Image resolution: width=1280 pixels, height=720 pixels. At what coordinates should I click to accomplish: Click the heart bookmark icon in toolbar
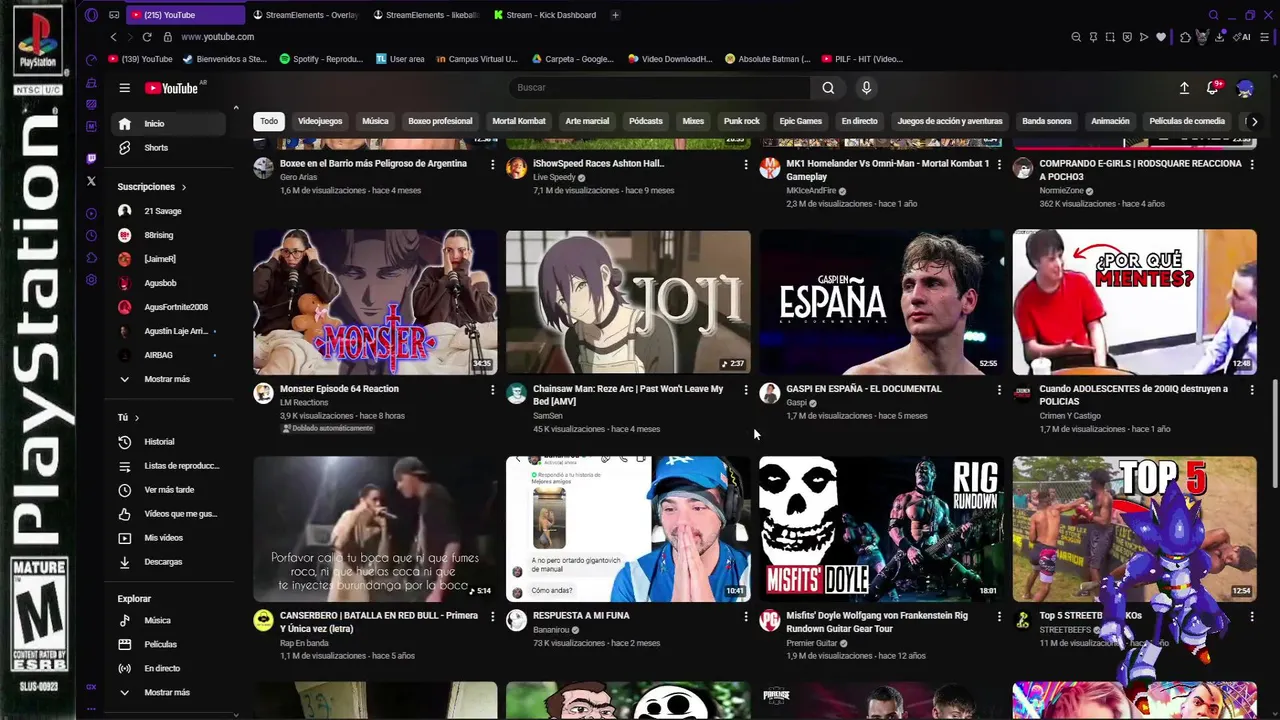(x=1161, y=37)
